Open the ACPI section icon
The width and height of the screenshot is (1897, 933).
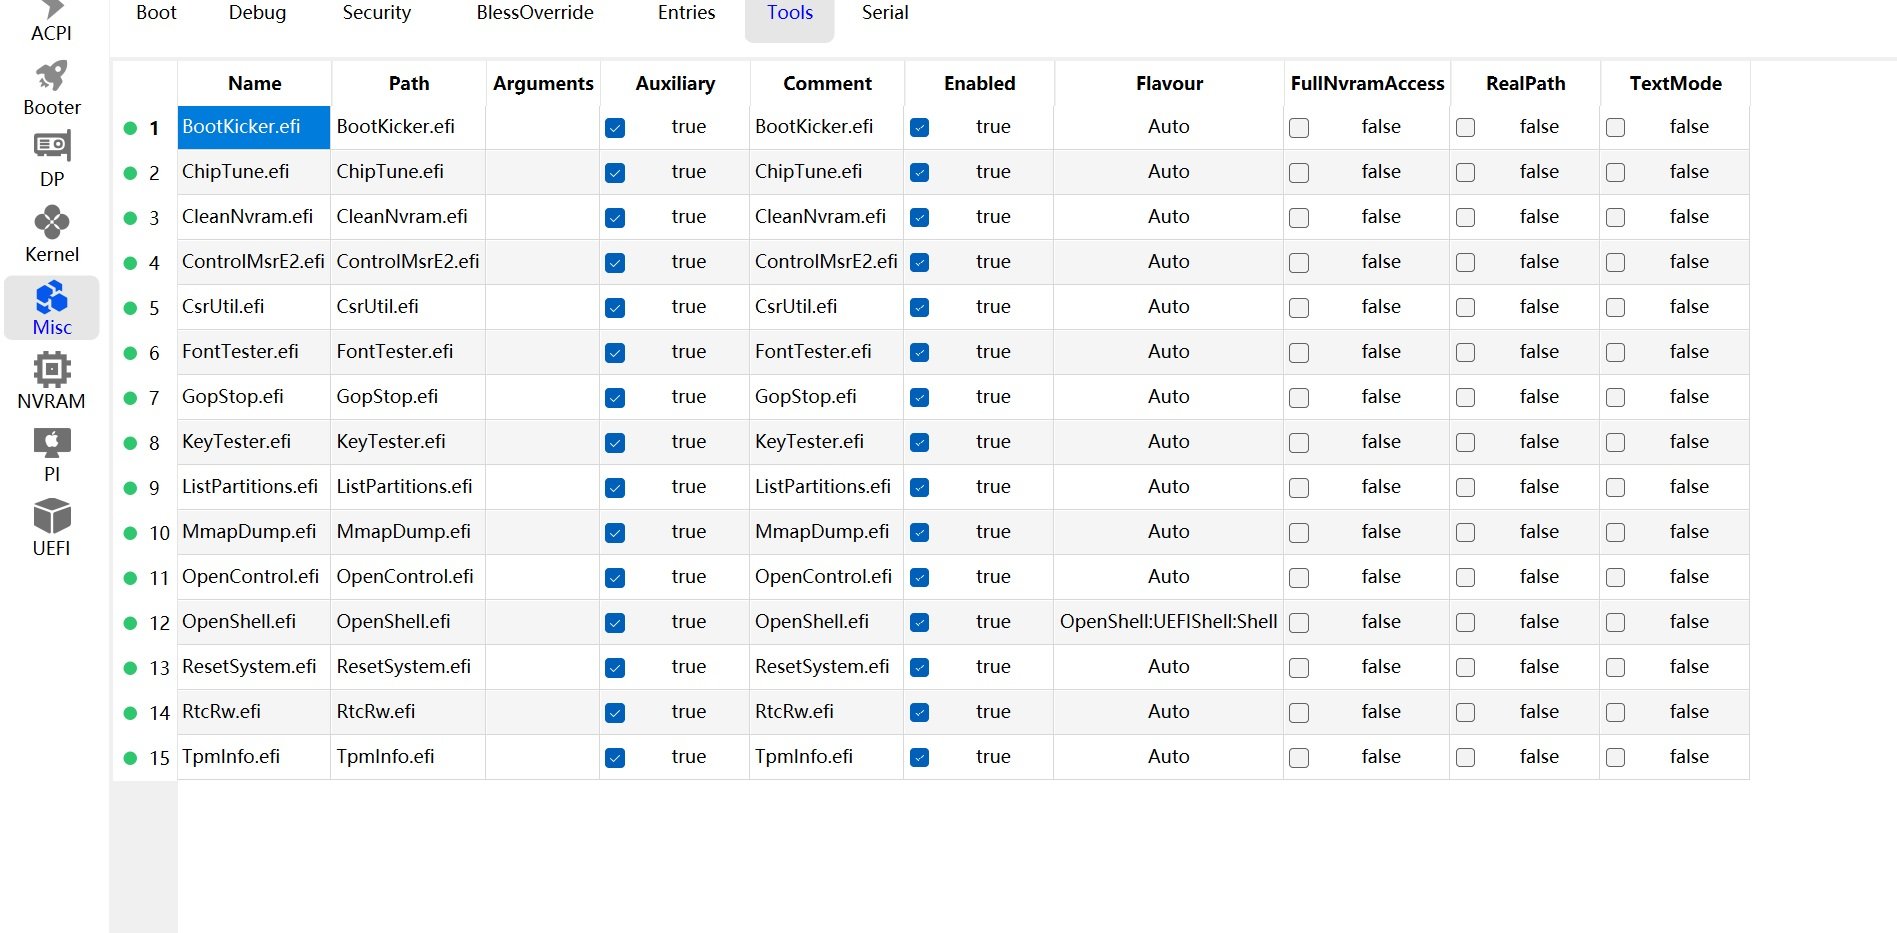tap(51, 10)
